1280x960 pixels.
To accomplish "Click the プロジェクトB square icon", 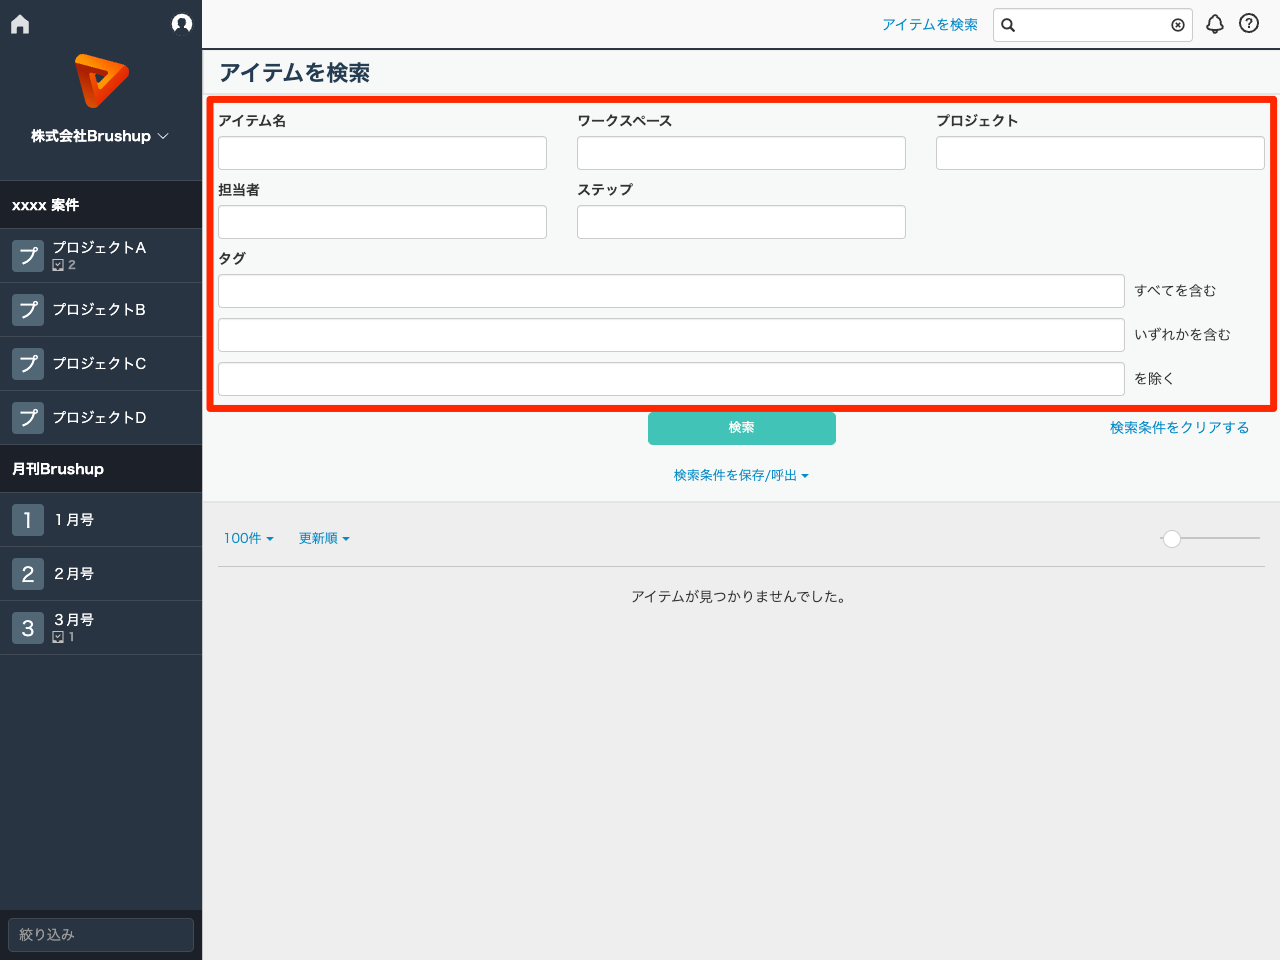I will click(28, 310).
